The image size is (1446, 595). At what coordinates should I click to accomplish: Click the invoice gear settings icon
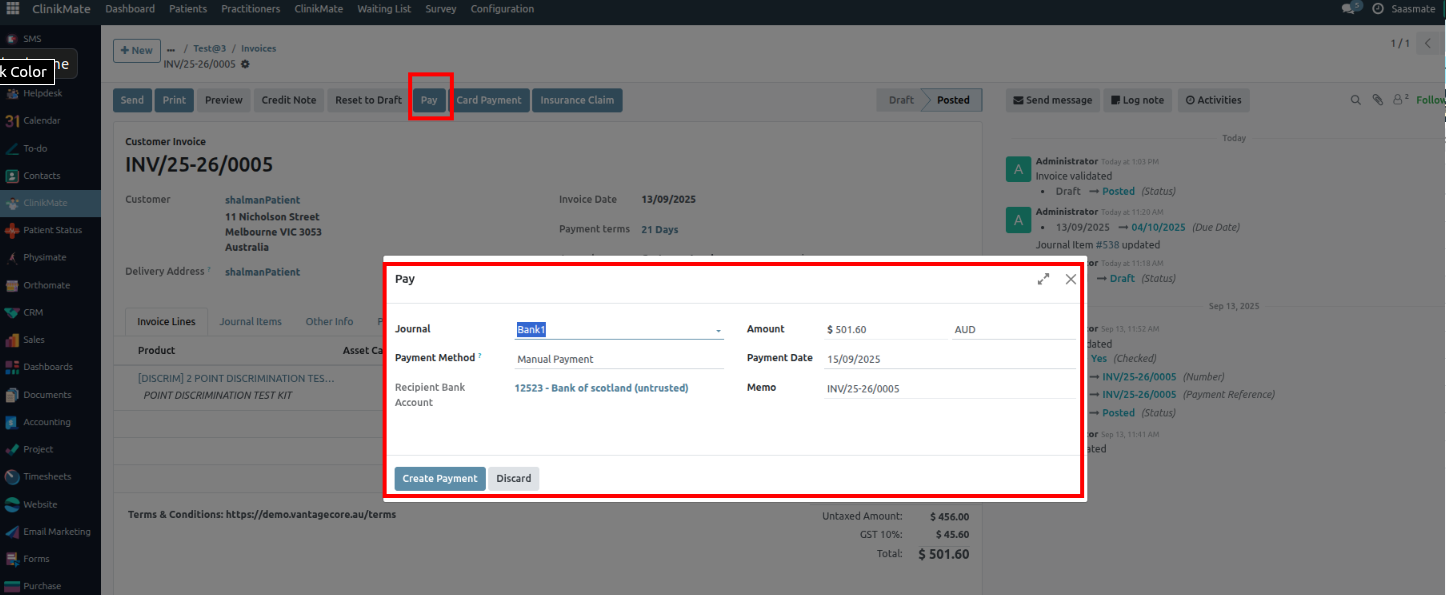tap(246, 64)
